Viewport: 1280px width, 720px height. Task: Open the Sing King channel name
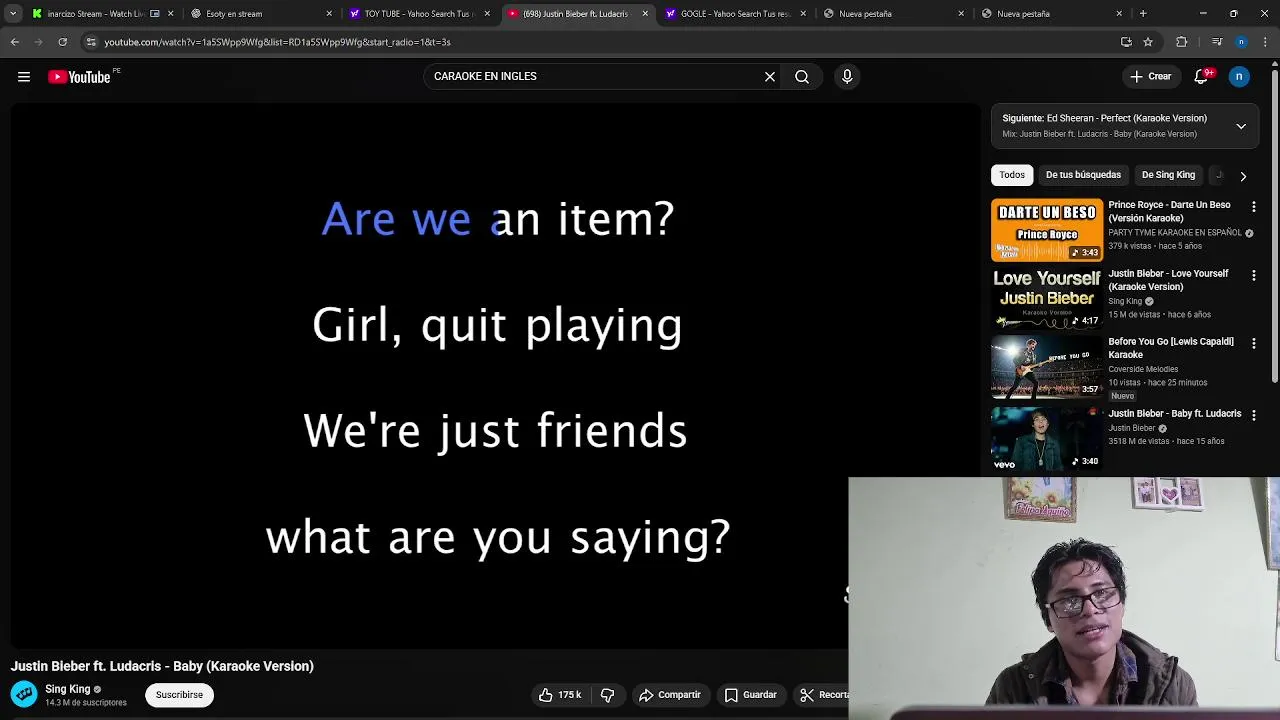coord(67,689)
